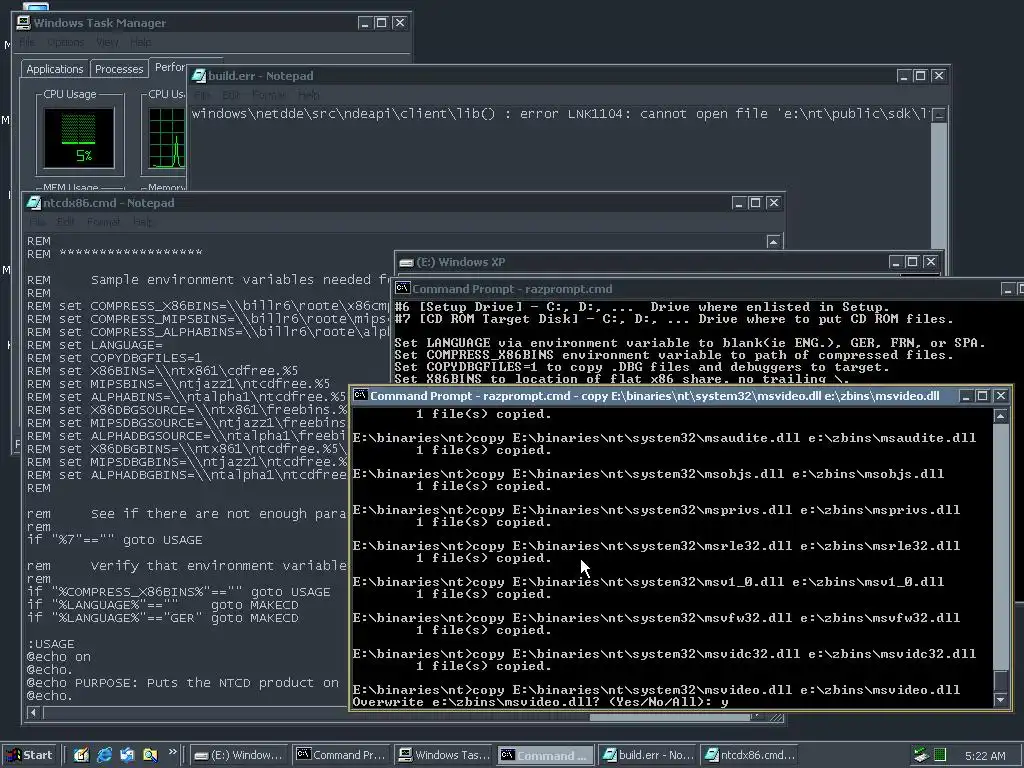This screenshot has width=1024, height=768.
Task: Click the 'if "%7"=="" goto USAGE' line
Action: coord(114,540)
